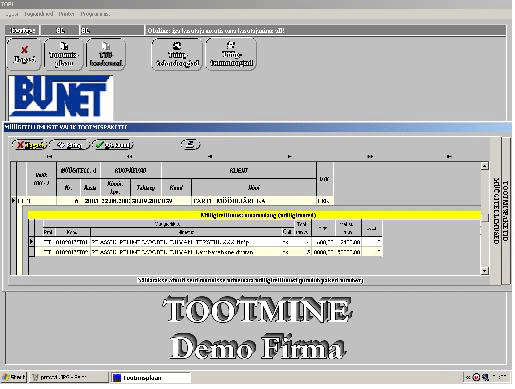Click the row marker arrow of the order row
Screen dimensions: 515x389
(13, 201)
